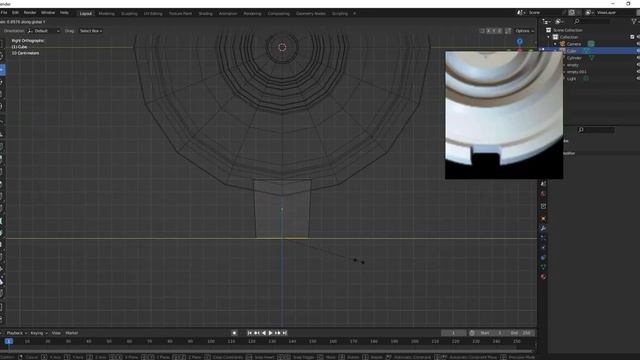Open the outliner filter funnel dropdown

(x=634, y=21)
